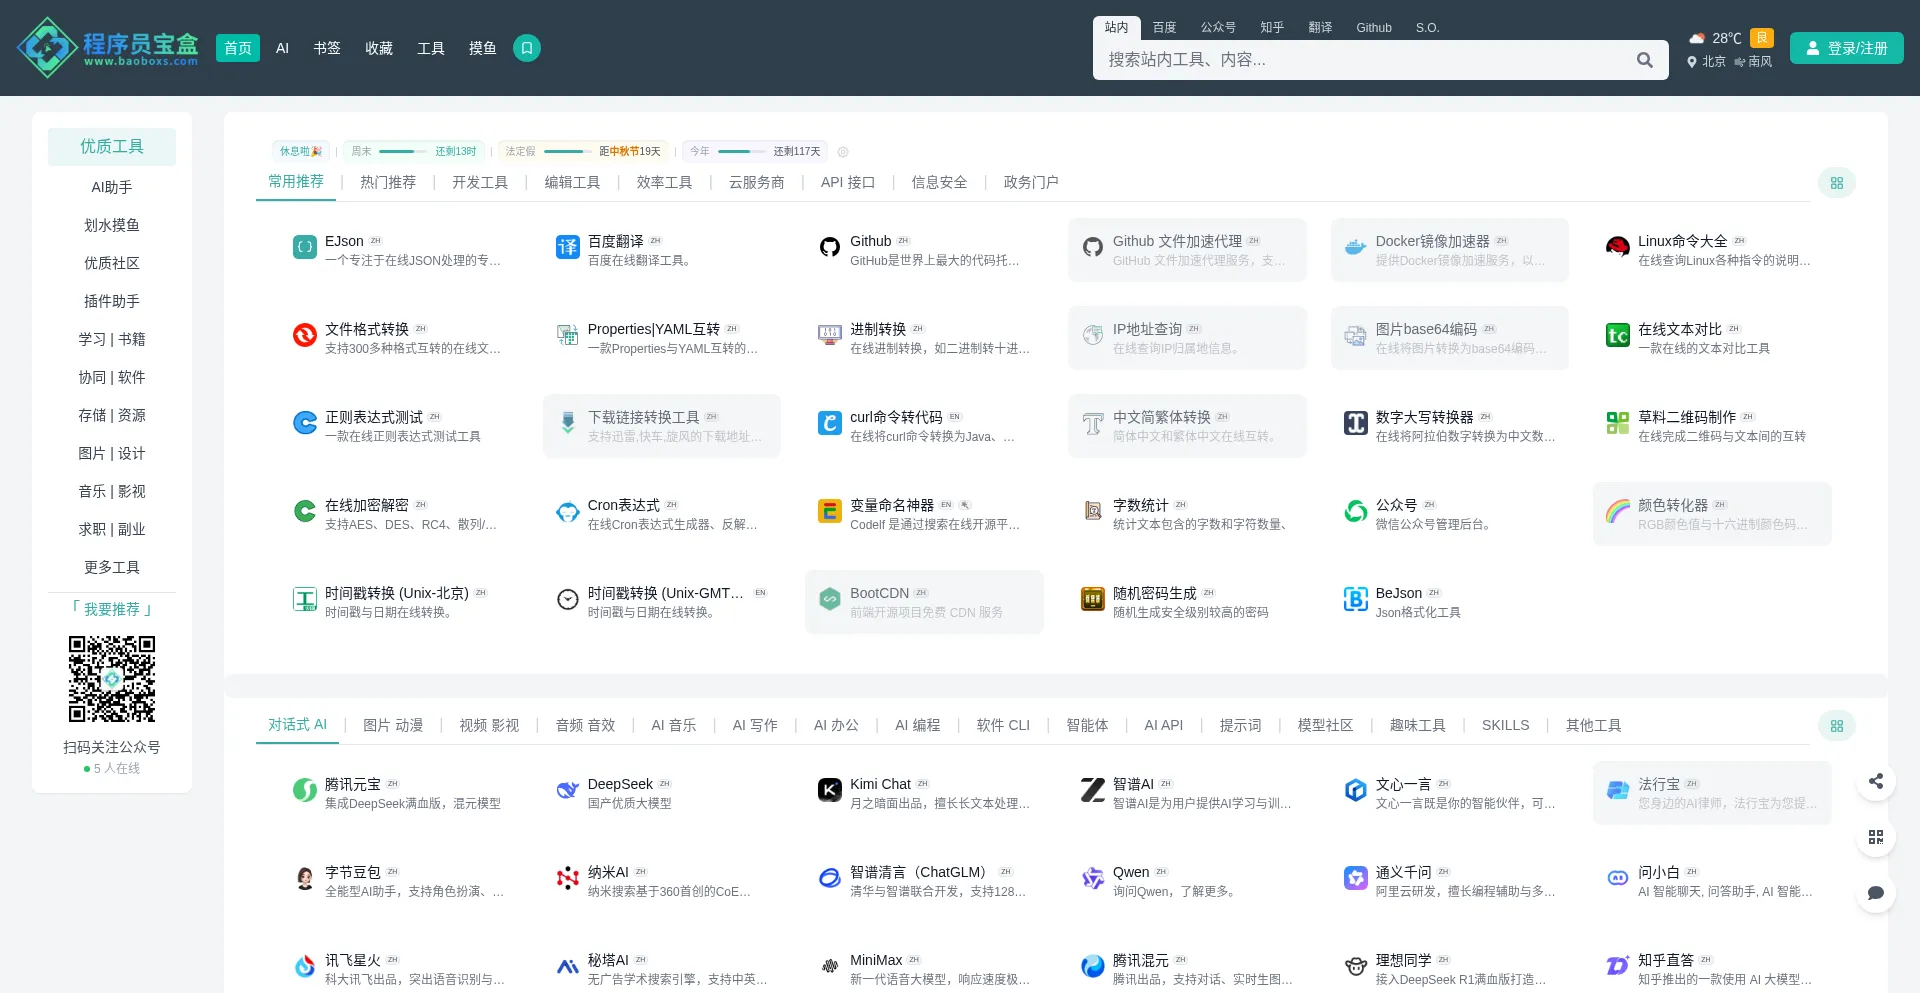Image resolution: width=1920 pixels, height=993 pixels.
Task: Open the bookmark icon in the navbar
Action: click(527, 48)
